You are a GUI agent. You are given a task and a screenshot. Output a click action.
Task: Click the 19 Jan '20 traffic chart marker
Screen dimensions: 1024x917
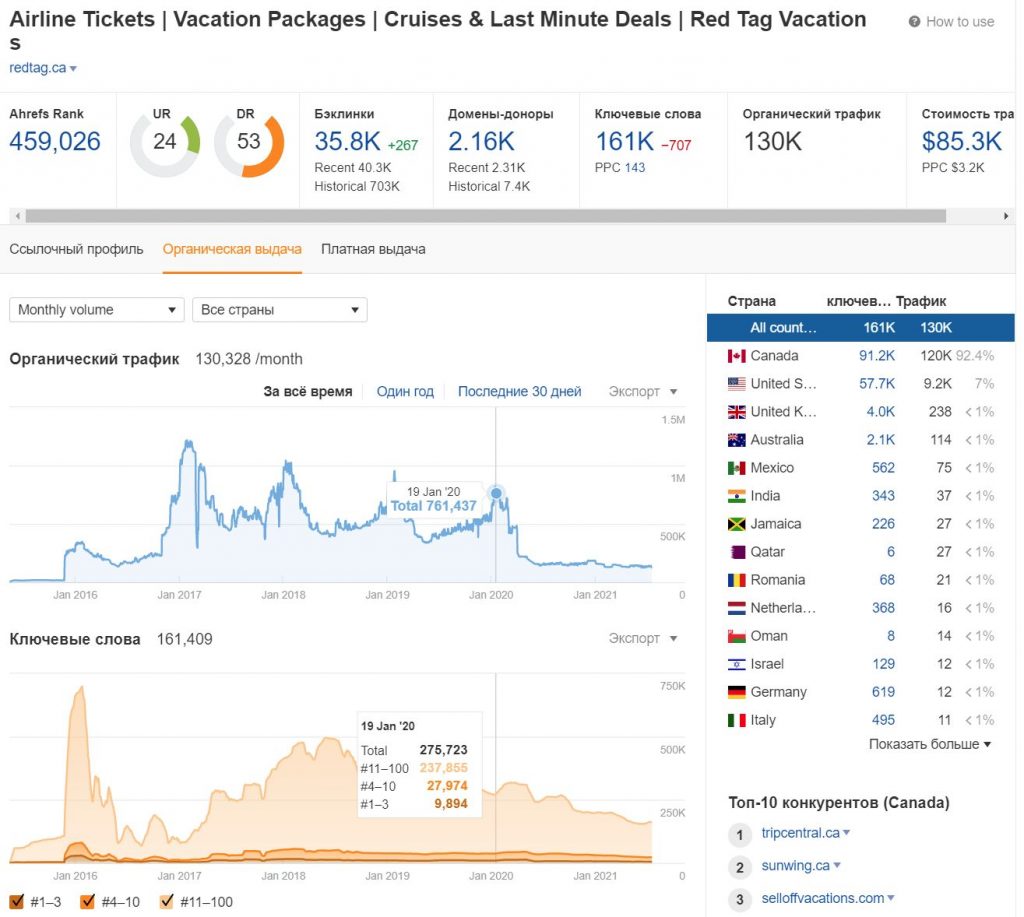tap(496, 493)
